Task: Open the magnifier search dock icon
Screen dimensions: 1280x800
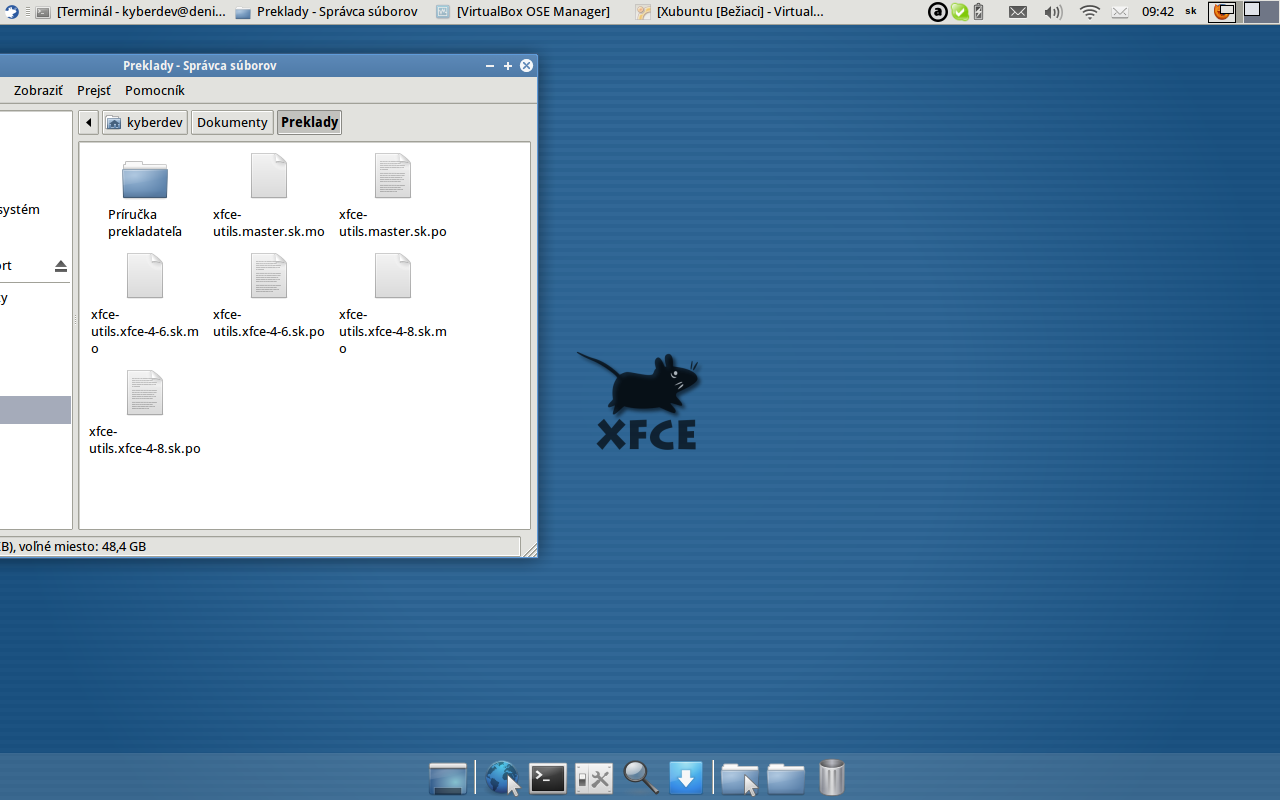Action: point(640,778)
